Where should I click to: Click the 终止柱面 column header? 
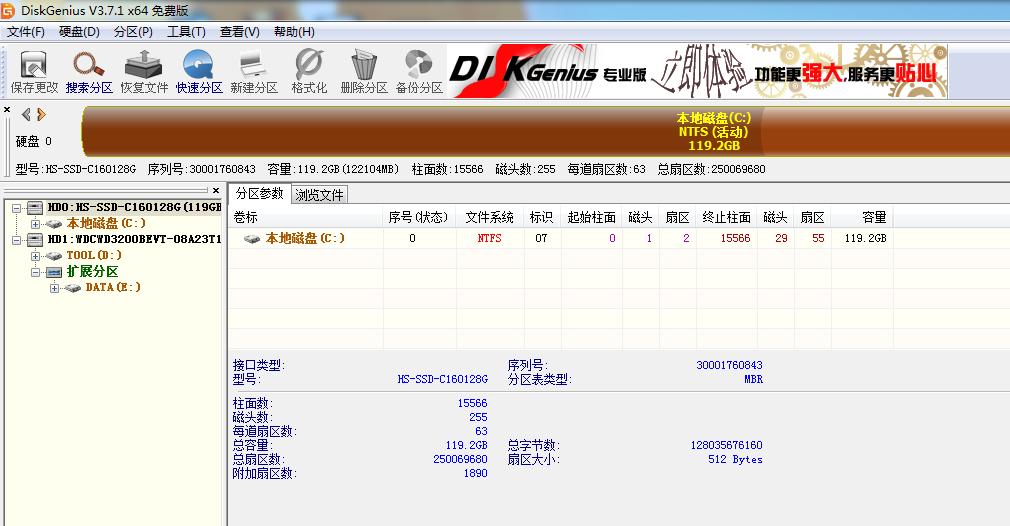727,218
